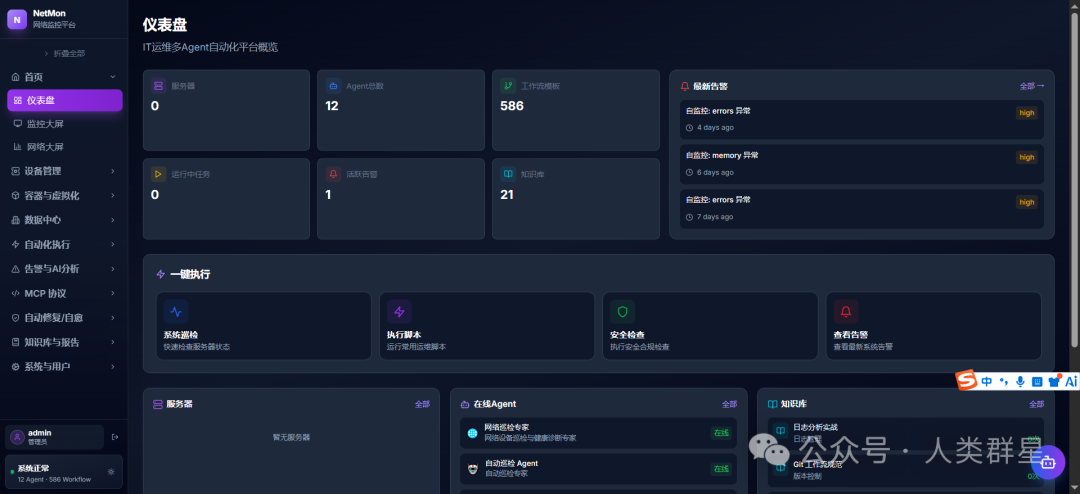The width and height of the screenshot is (1080, 494).
Task: Open the memory 异常 alert entry
Action: click(x=862, y=164)
